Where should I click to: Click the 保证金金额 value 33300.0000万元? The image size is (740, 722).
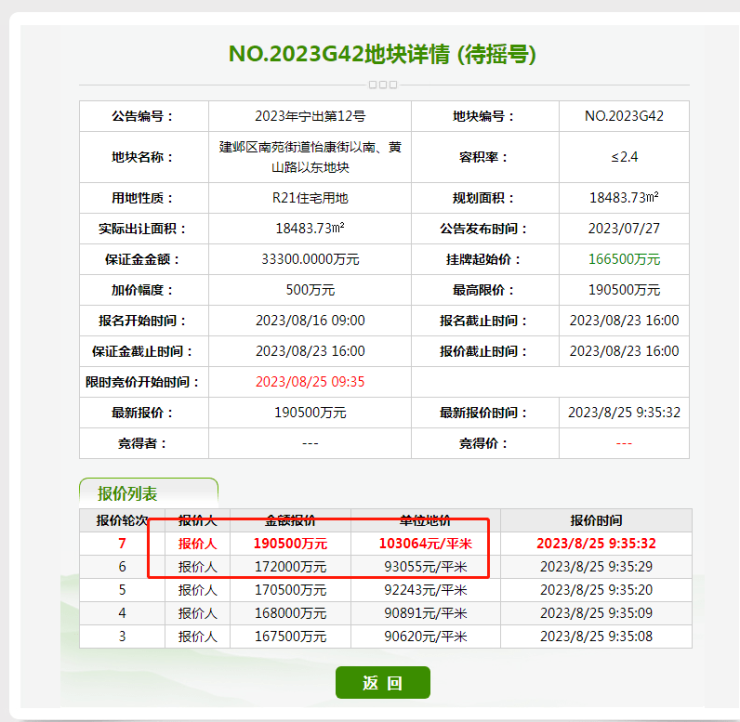tap(310, 259)
